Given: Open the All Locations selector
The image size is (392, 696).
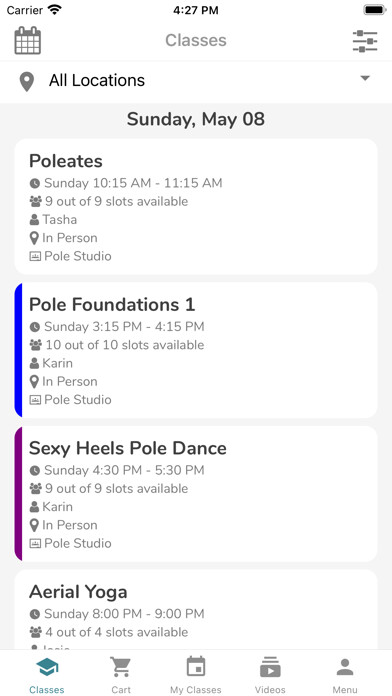Looking at the screenshot, I should (196, 82).
